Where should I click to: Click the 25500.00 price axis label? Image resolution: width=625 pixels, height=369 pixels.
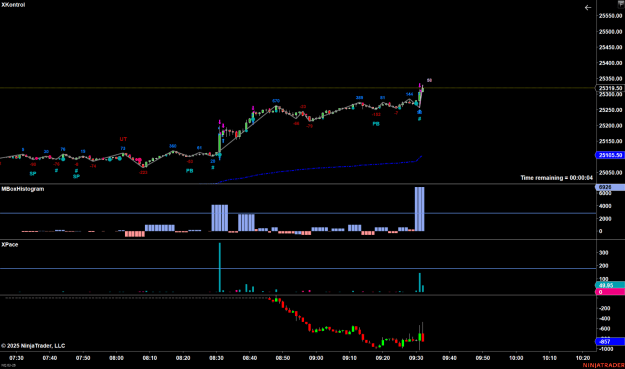[x=610, y=31]
